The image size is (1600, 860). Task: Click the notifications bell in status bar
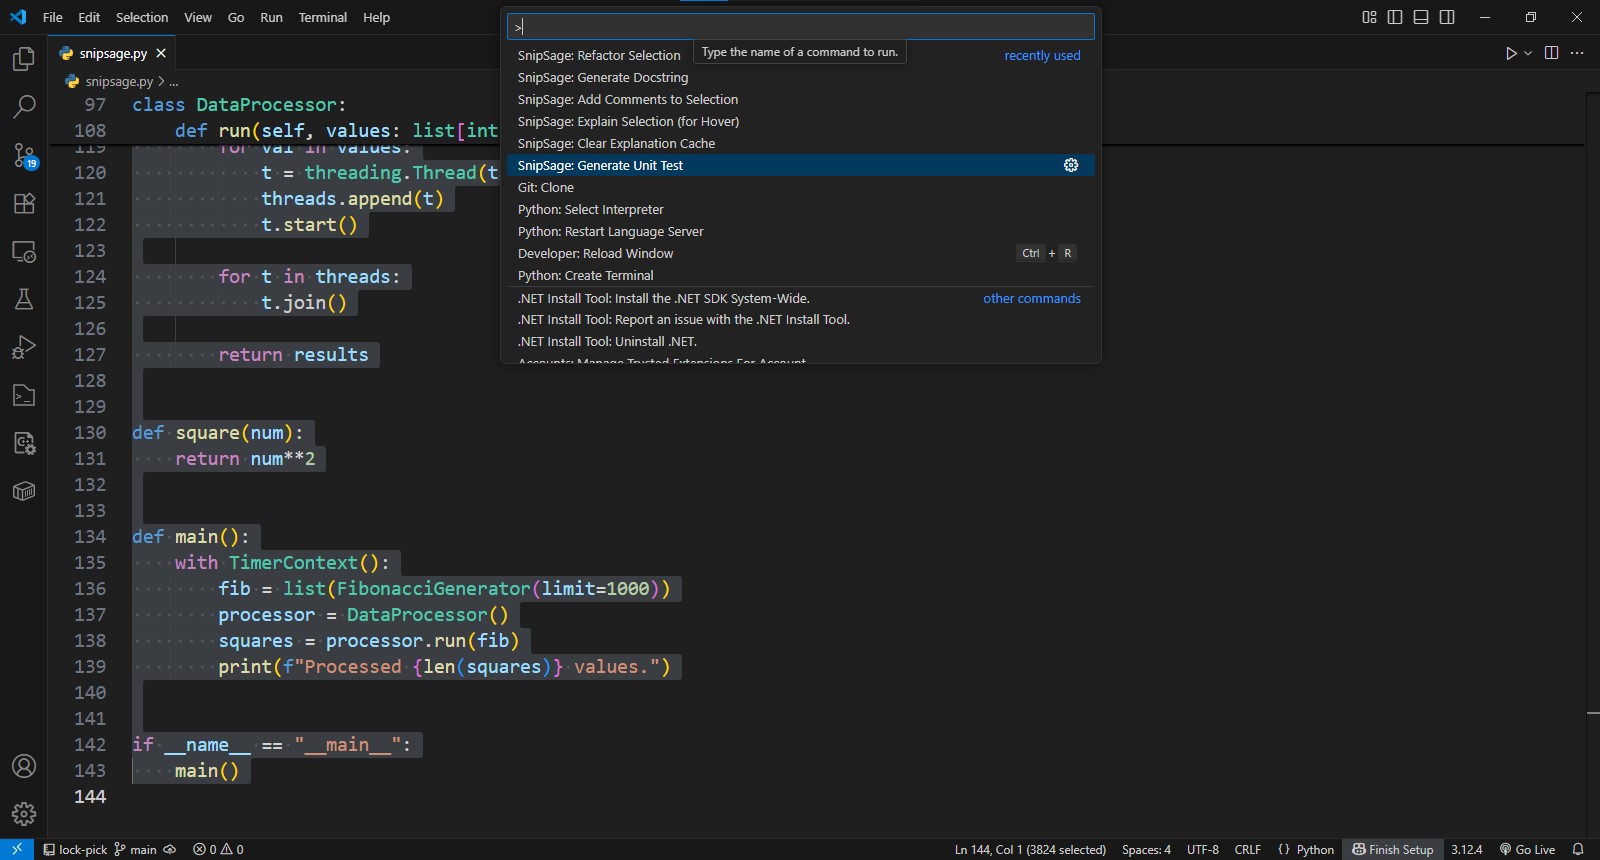click(1578, 849)
